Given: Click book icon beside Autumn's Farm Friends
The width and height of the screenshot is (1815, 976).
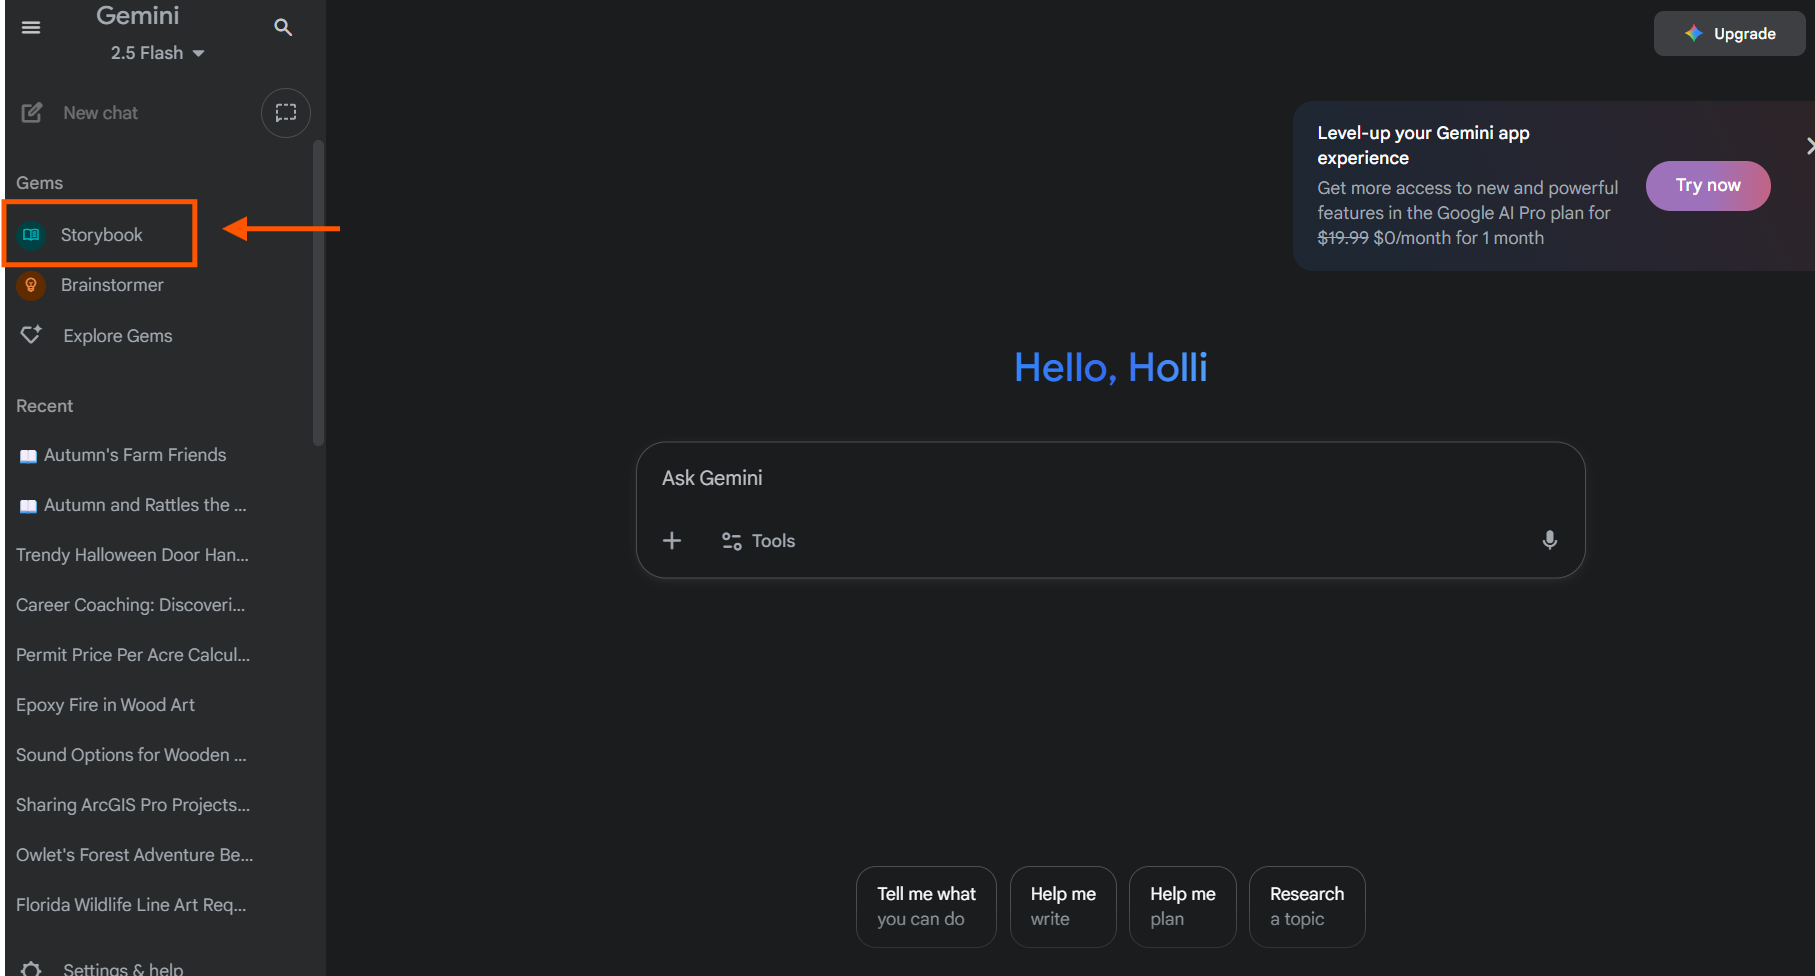Looking at the screenshot, I should tap(28, 456).
